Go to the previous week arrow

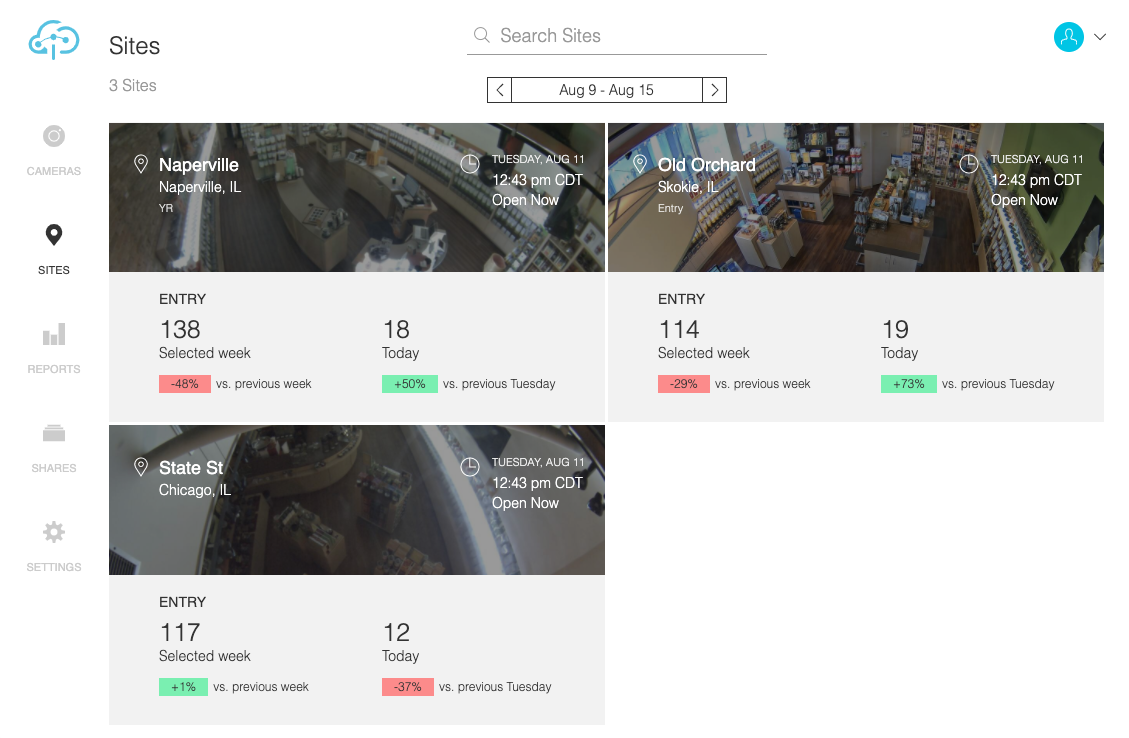coord(500,90)
